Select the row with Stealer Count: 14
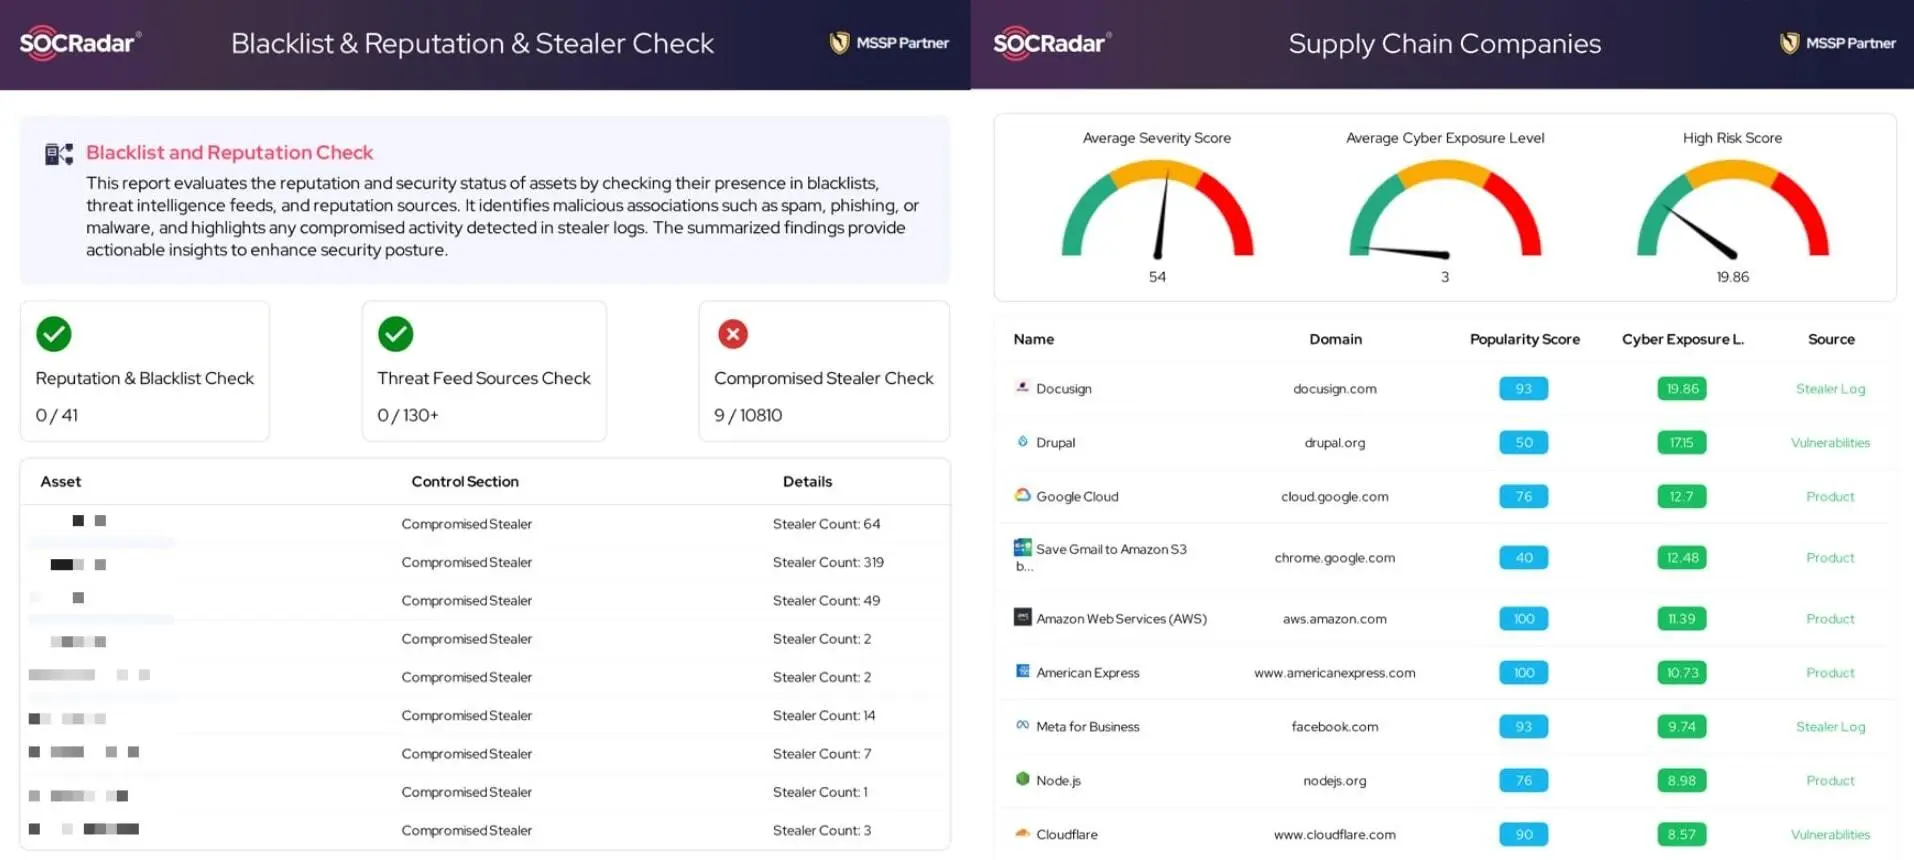The width and height of the screenshot is (1914, 860). [485, 715]
